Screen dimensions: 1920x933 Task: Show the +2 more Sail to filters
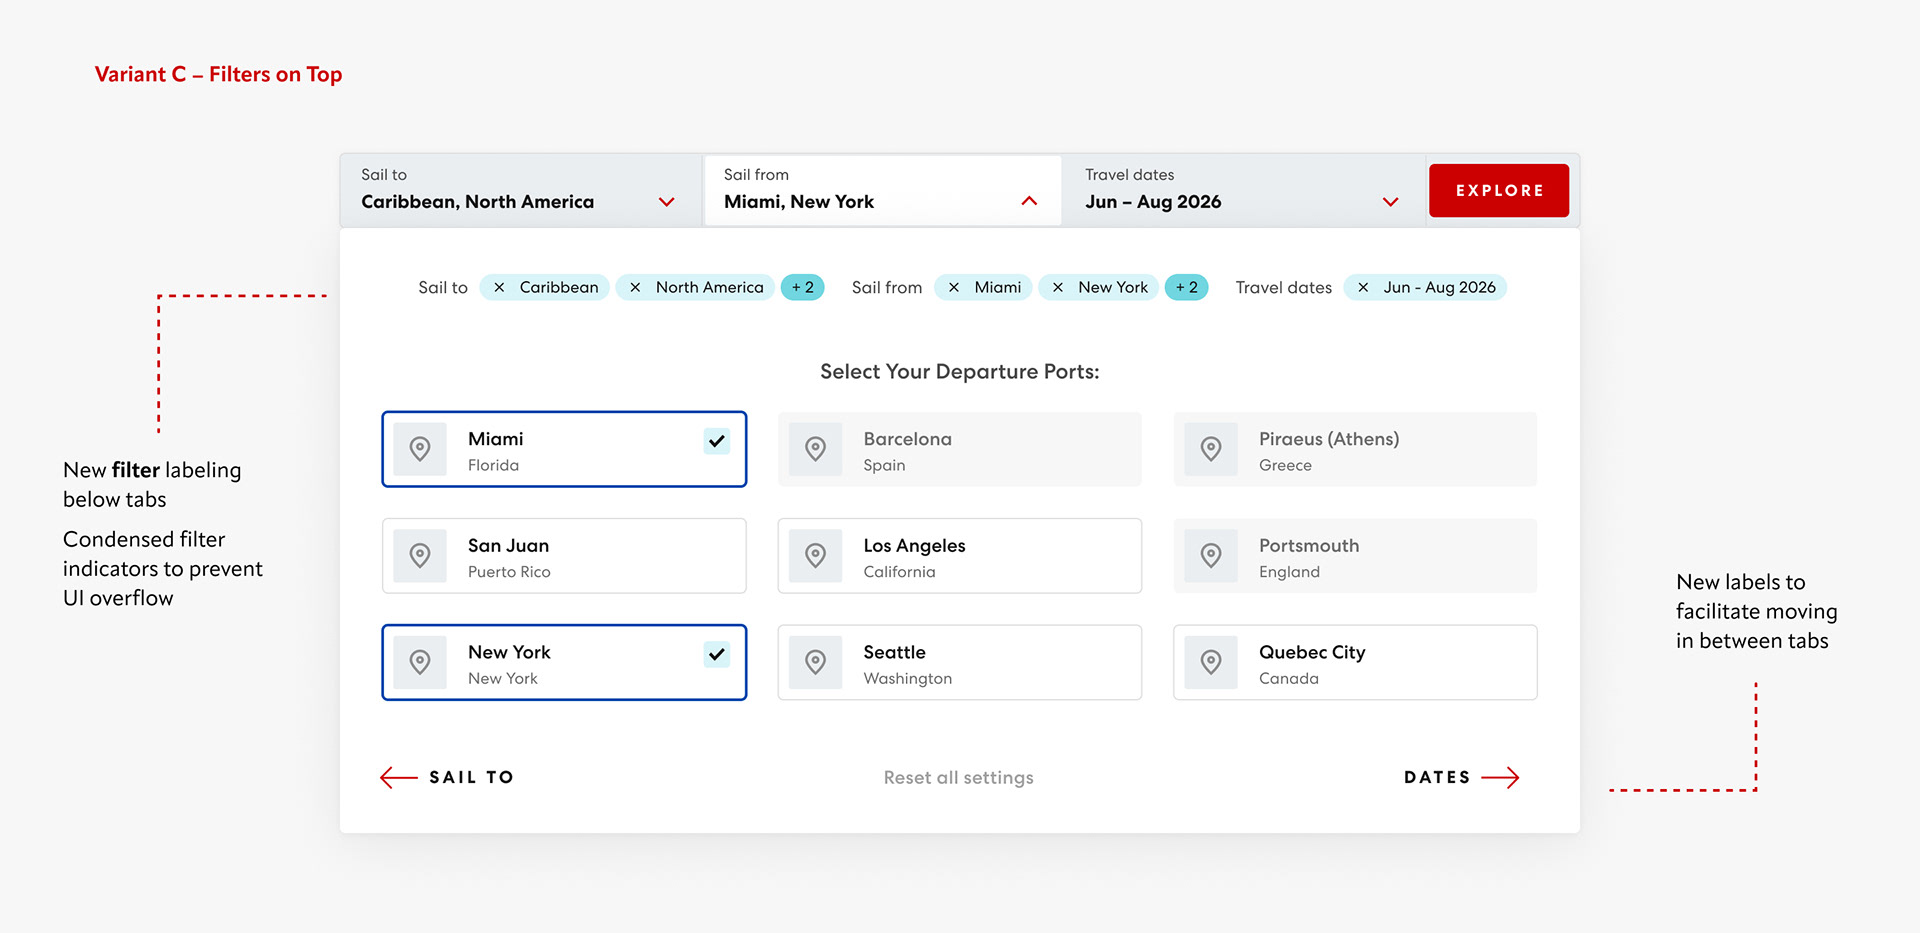(x=803, y=288)
